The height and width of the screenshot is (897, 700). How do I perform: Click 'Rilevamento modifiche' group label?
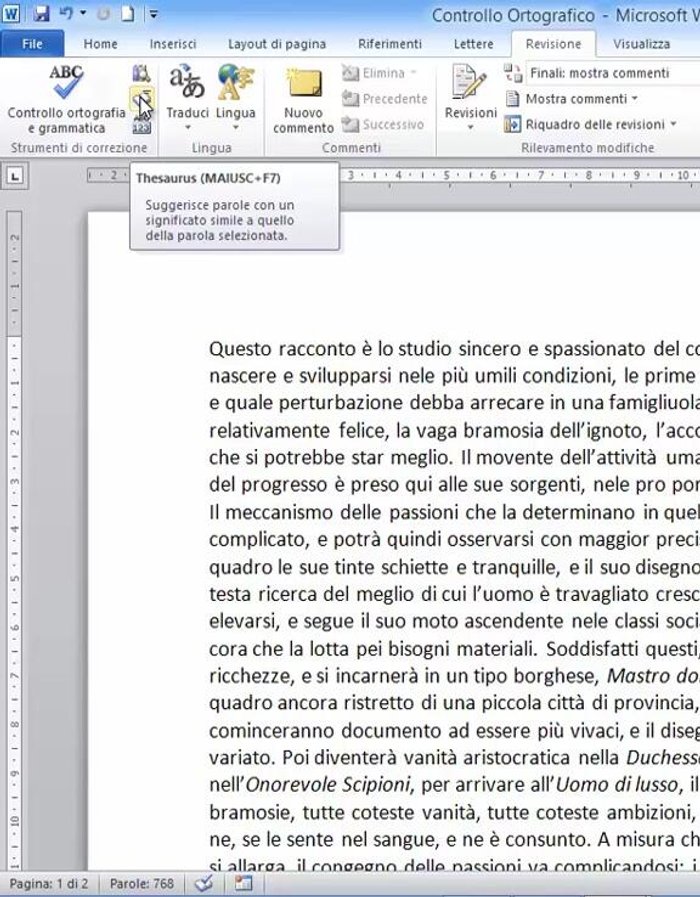[587, 148]
